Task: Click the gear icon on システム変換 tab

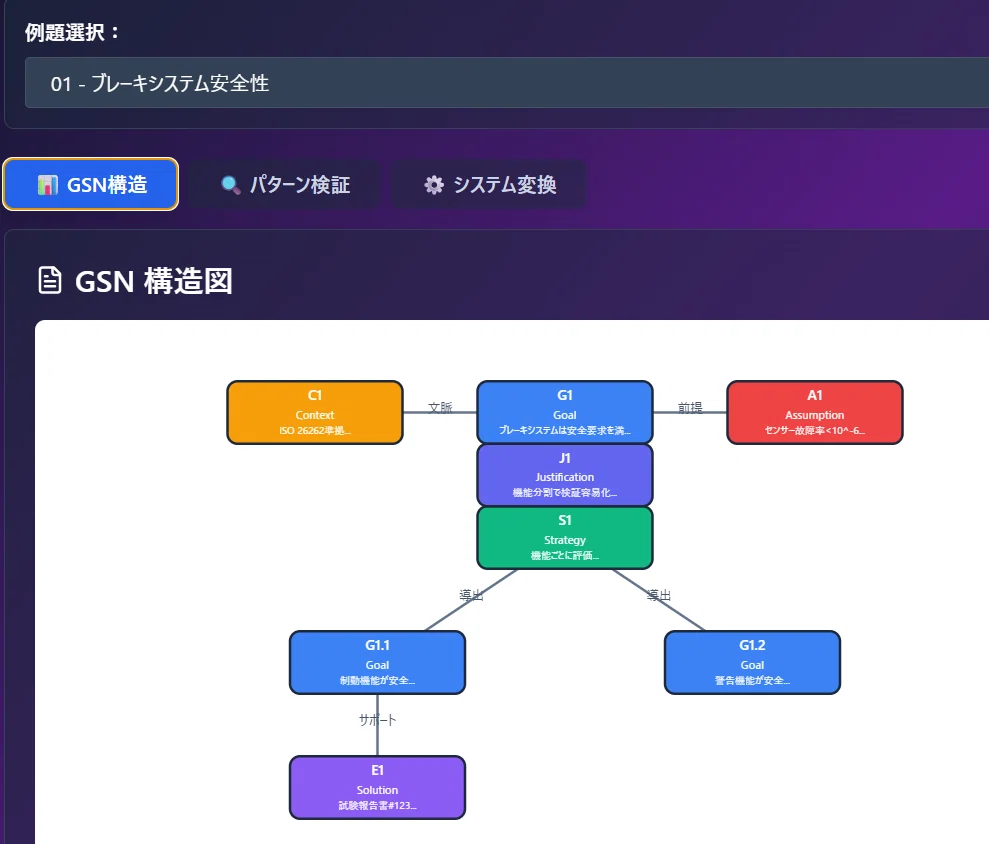Action: click(433, 185)
